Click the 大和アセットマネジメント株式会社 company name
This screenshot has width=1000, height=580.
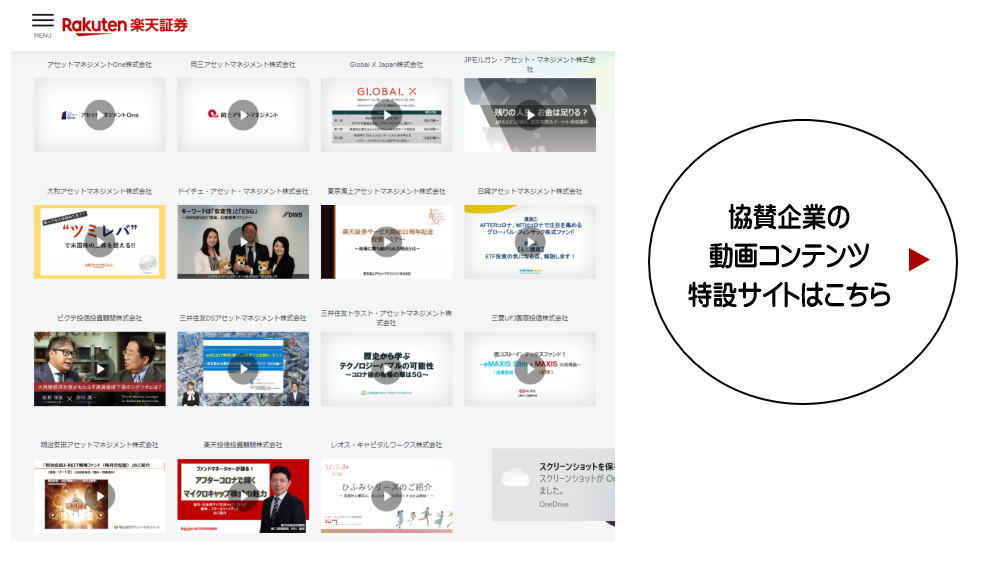99,191
